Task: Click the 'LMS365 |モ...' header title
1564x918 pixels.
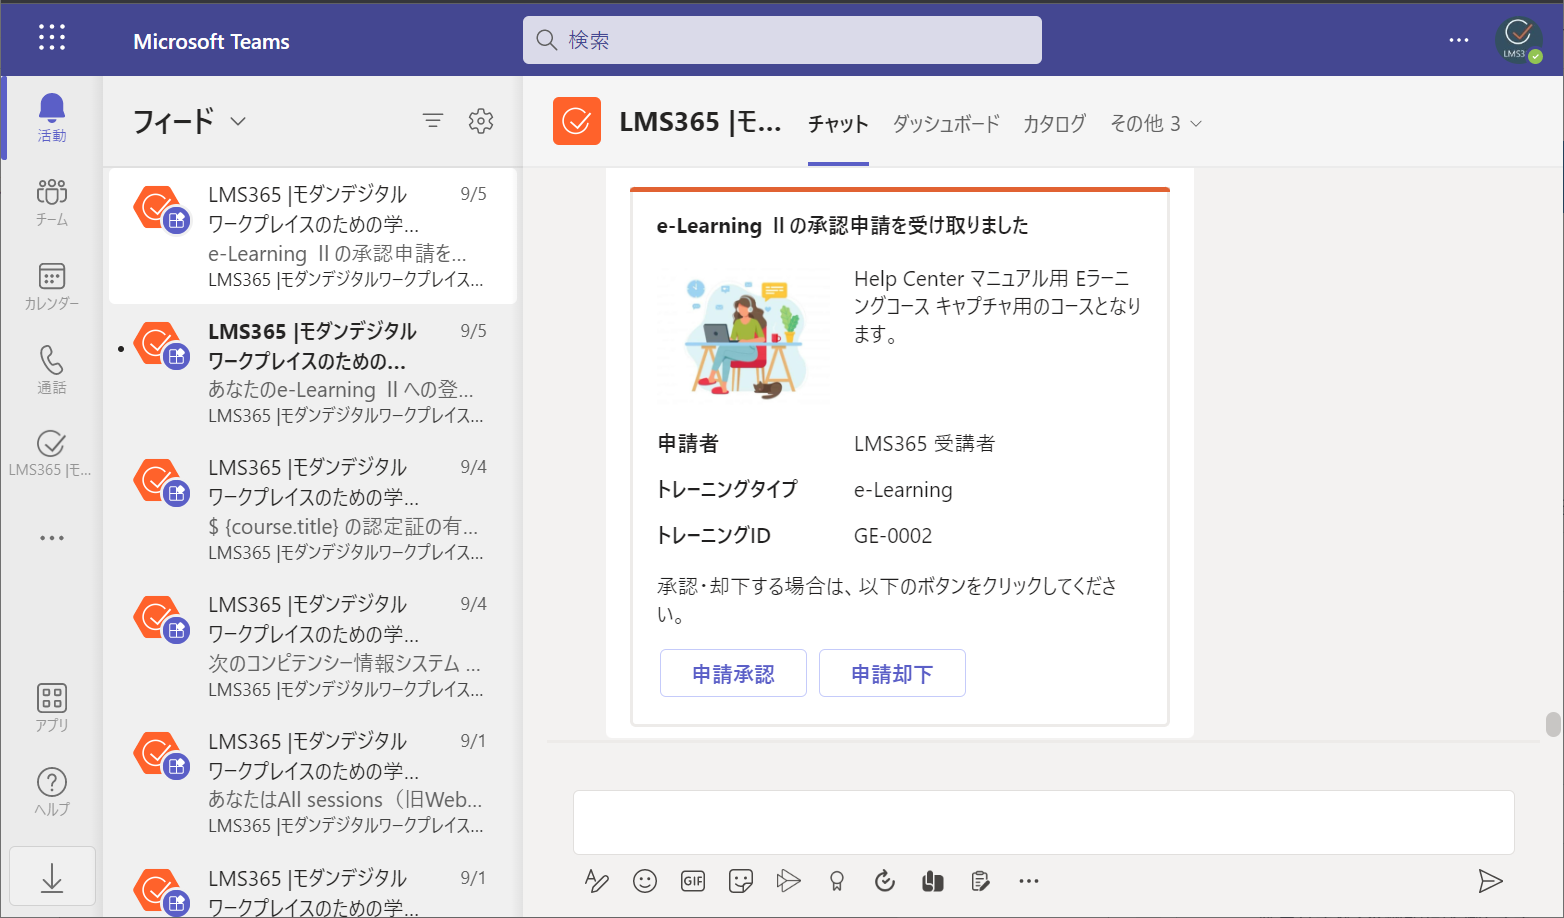Action: pos(700,122)
